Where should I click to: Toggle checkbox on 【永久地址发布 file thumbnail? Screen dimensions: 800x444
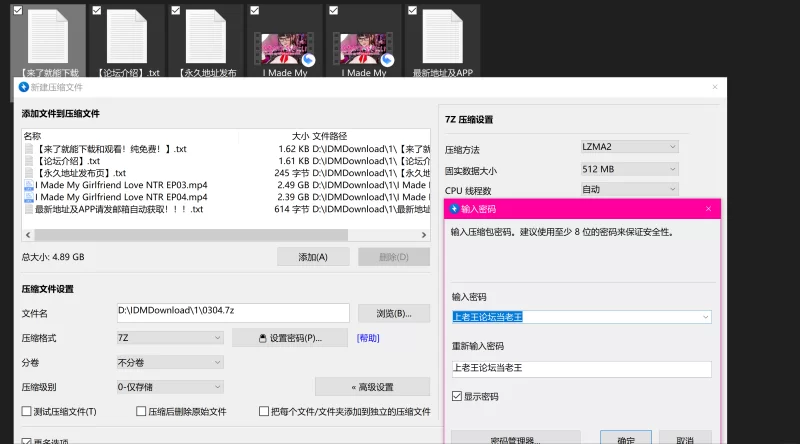tap(176, 10)
